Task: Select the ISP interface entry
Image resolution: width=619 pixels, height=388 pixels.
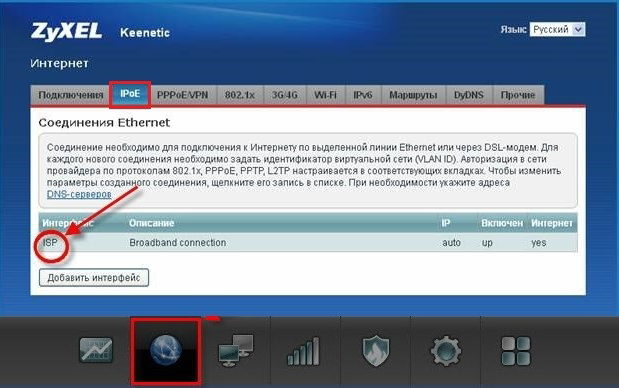Action: click(x=50, y=242)
